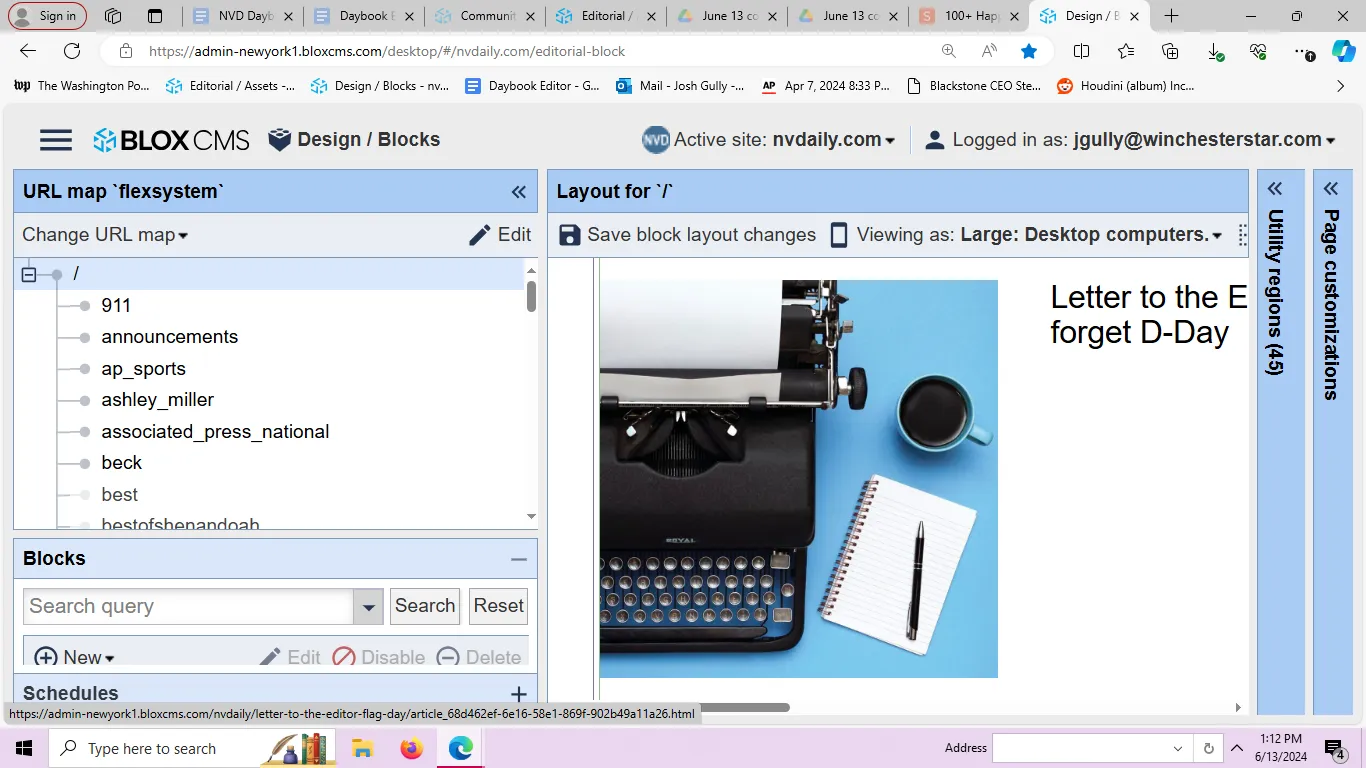Viewport: 1366px width, 768px height.
Task: Open the BLOX CMS hamburger menu
Action: click(x=56, y=140)
